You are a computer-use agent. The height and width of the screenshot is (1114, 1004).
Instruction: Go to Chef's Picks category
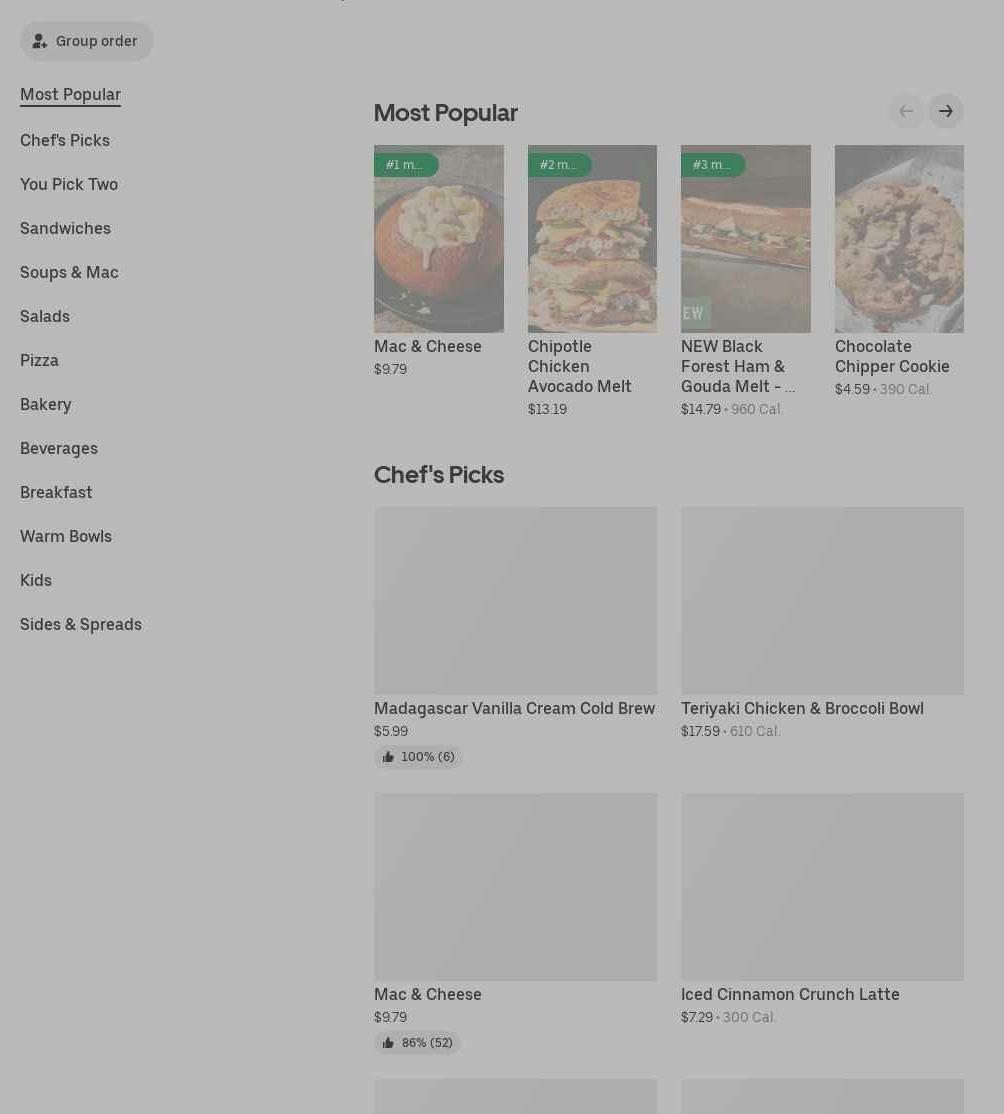65,140
